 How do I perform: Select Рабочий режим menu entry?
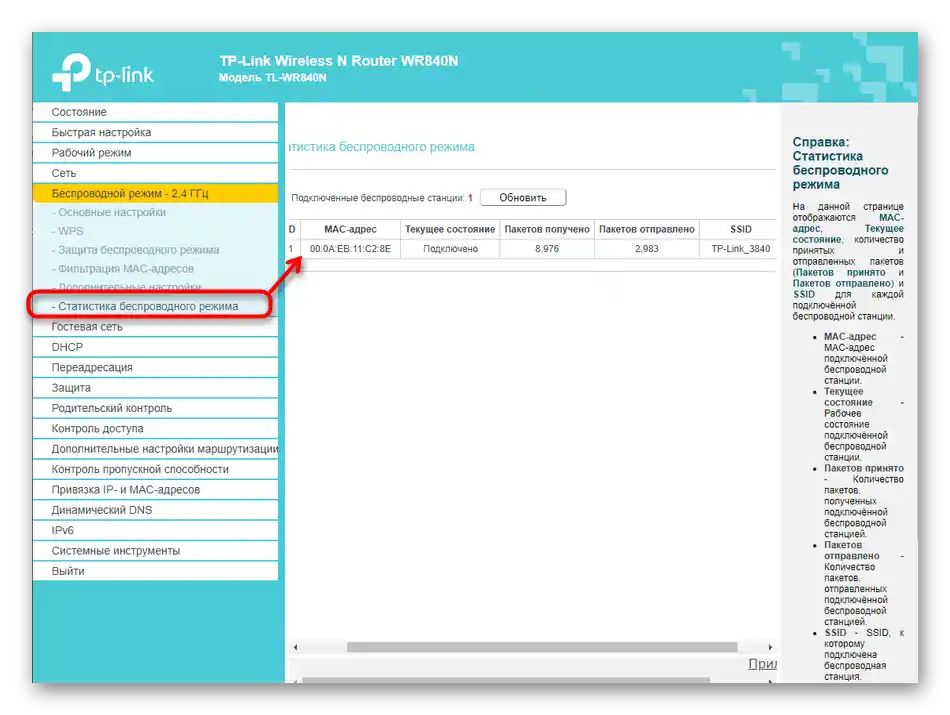coord(155,153)
